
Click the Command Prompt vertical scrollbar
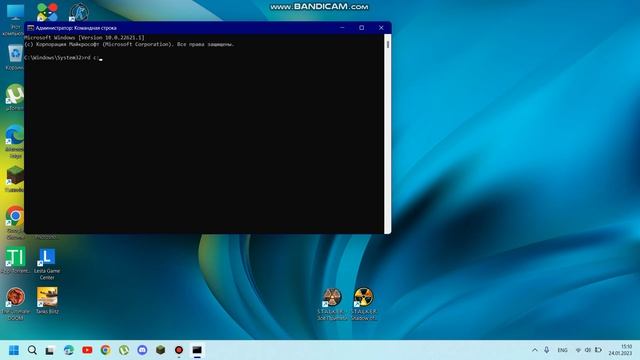click(x=387, y=134)
